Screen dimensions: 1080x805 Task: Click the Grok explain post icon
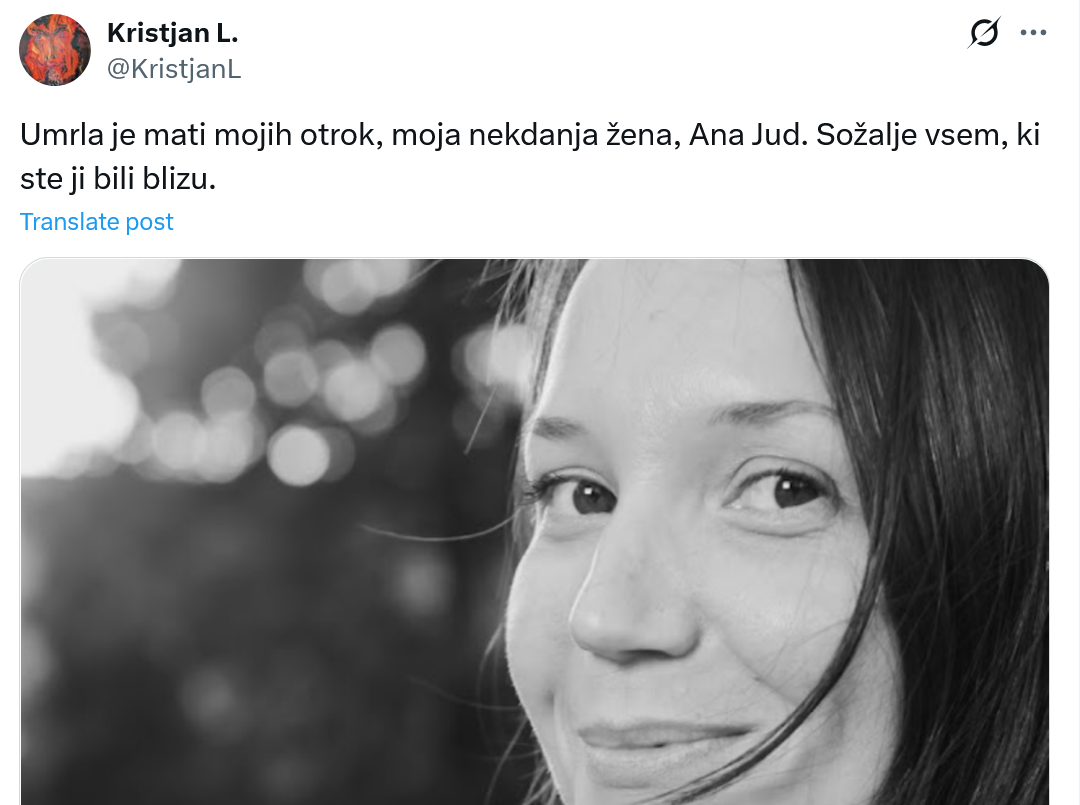984,32
